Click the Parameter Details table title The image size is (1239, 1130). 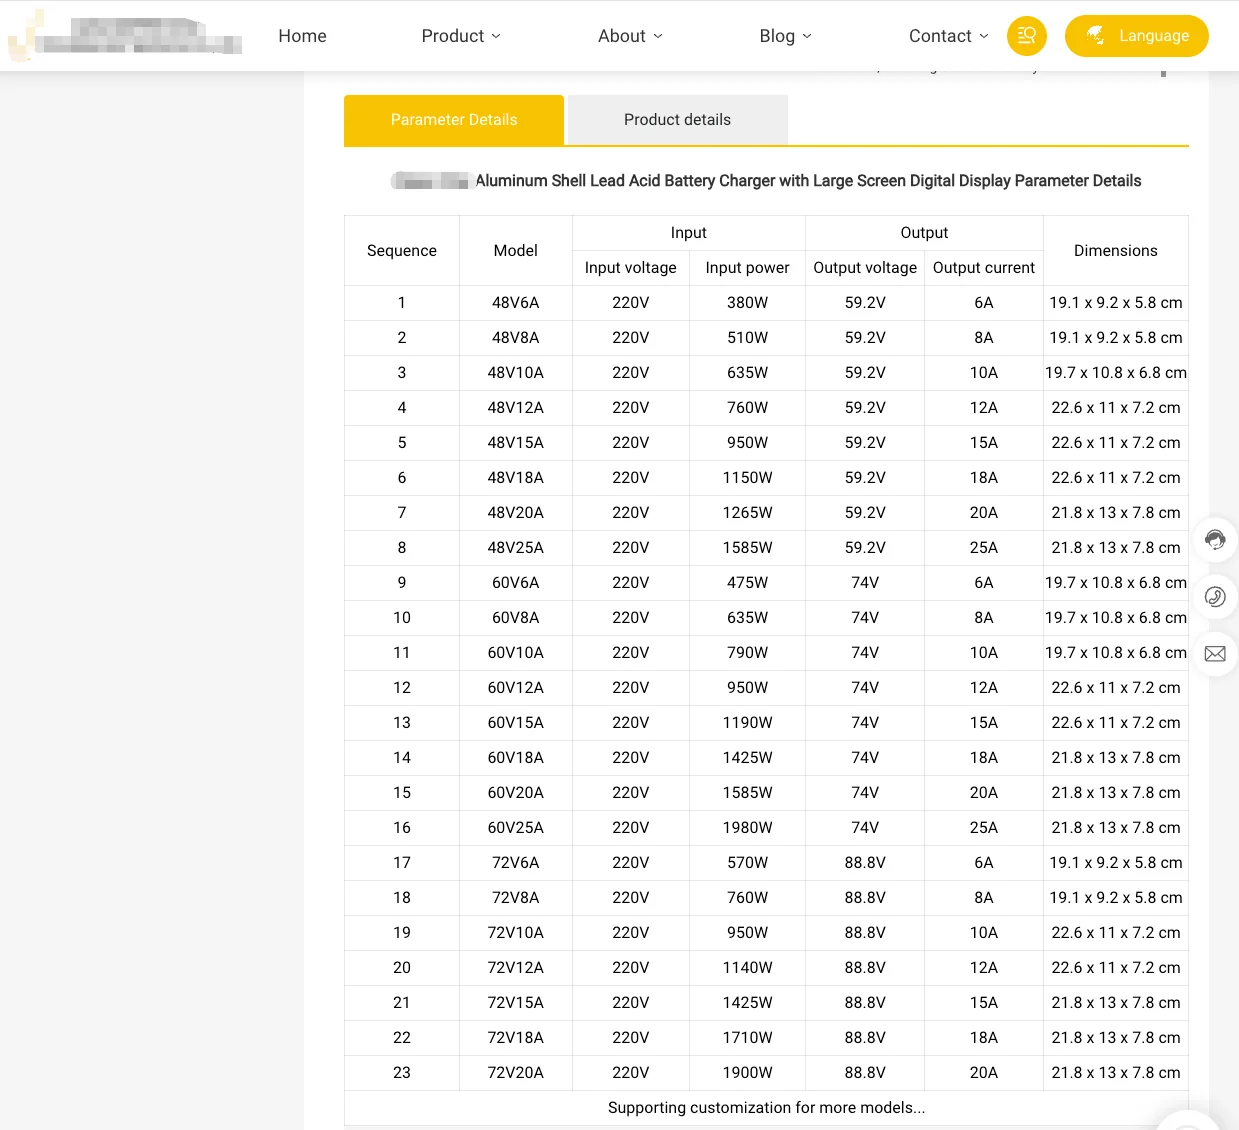click(x=766, y=181)
